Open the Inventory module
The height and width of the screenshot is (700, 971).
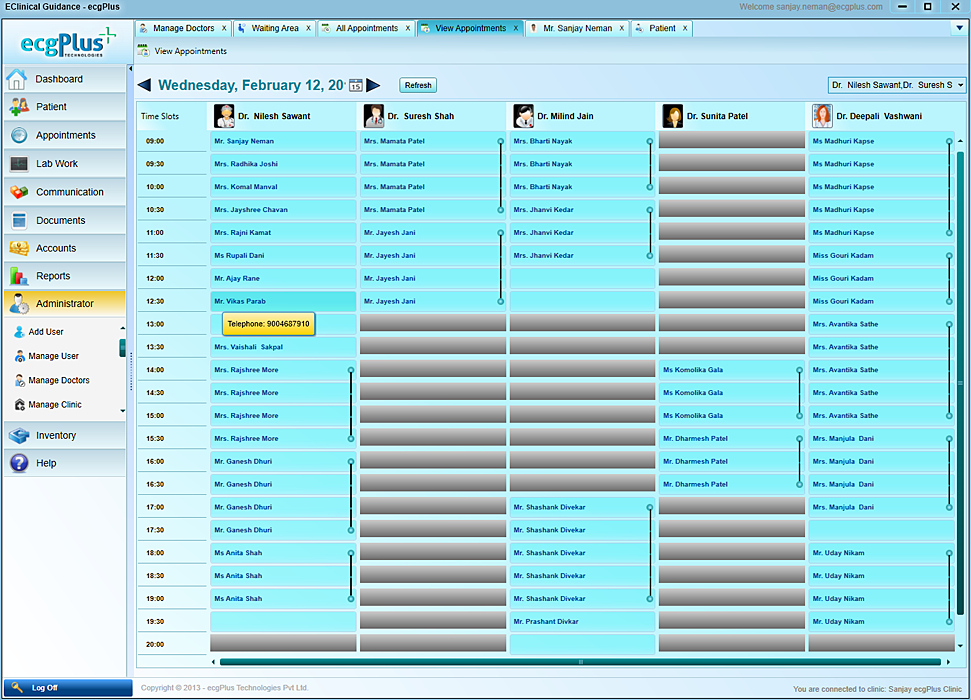click(x=56, y=435)
